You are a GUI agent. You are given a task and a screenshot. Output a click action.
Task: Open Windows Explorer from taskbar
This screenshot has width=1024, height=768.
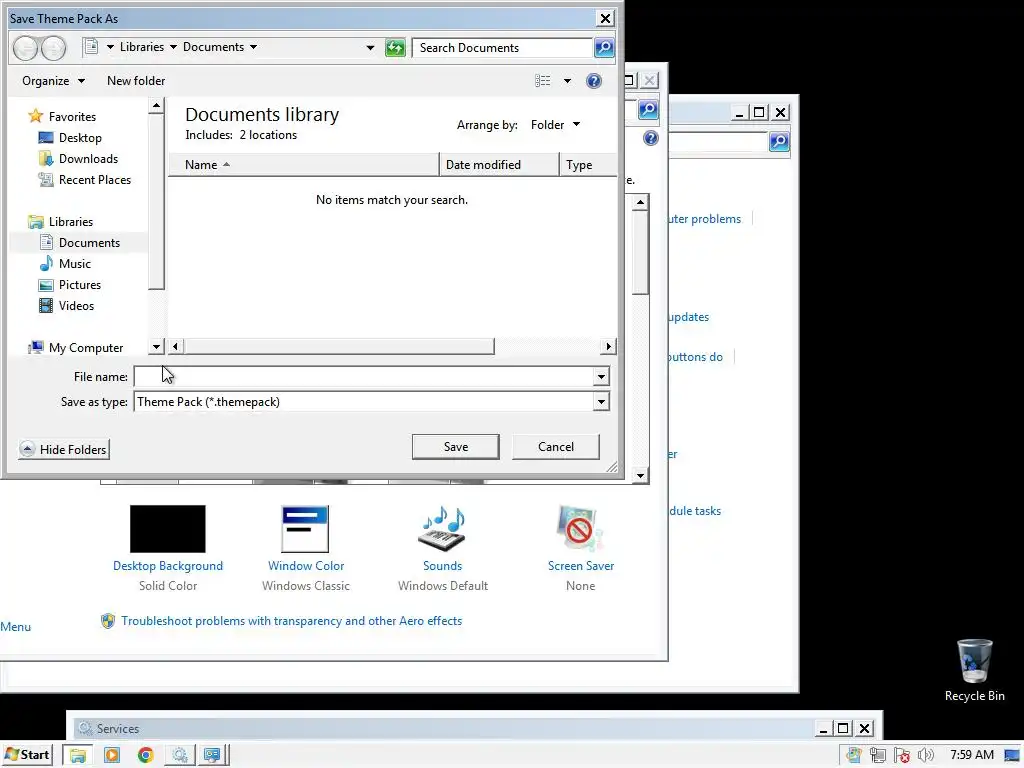[78, 756]
